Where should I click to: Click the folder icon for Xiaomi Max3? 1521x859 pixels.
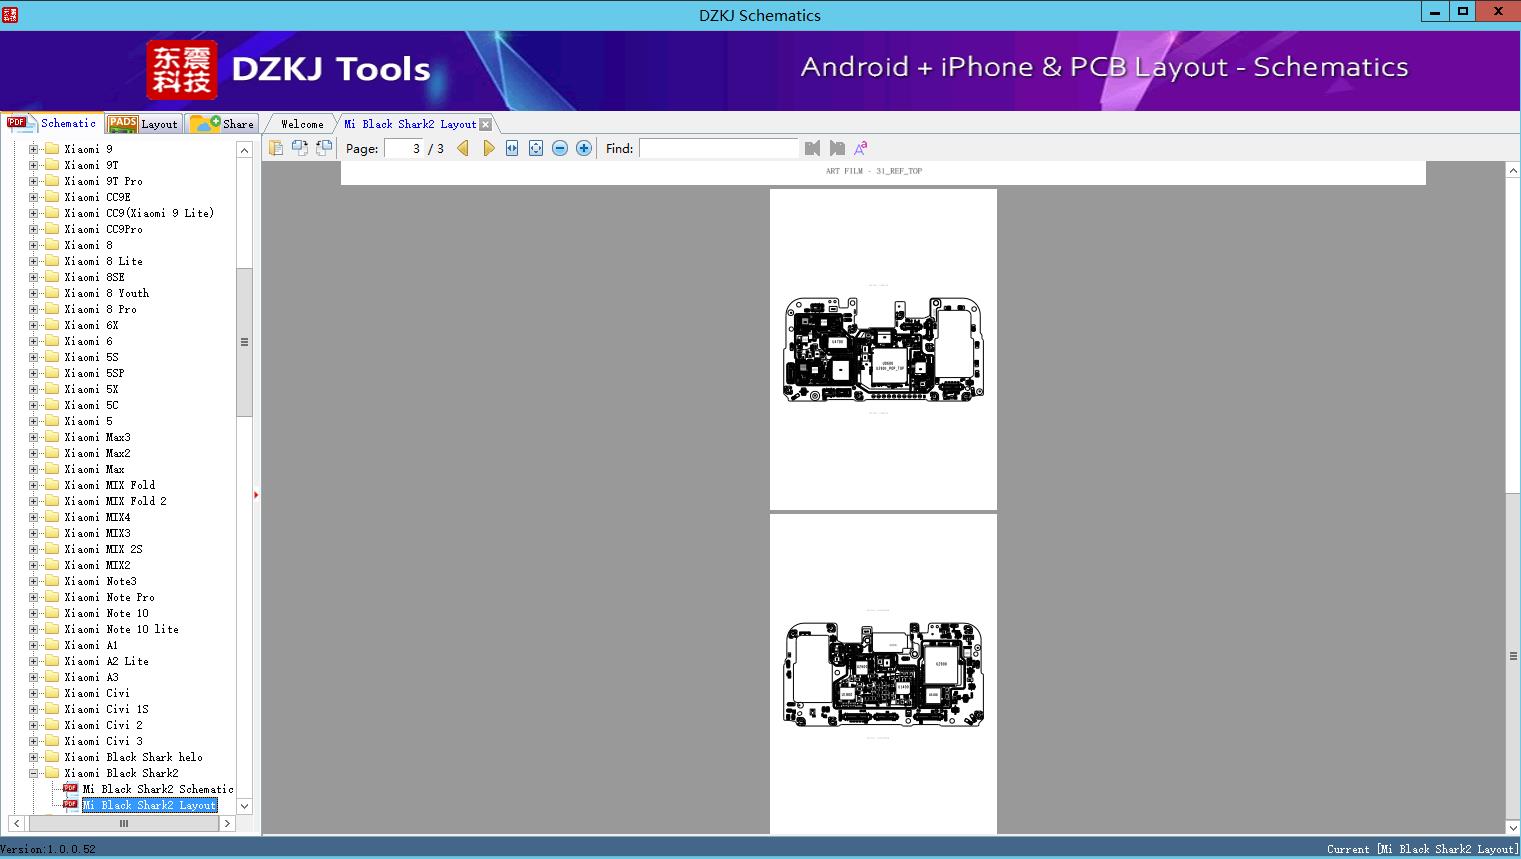point(52,437)
